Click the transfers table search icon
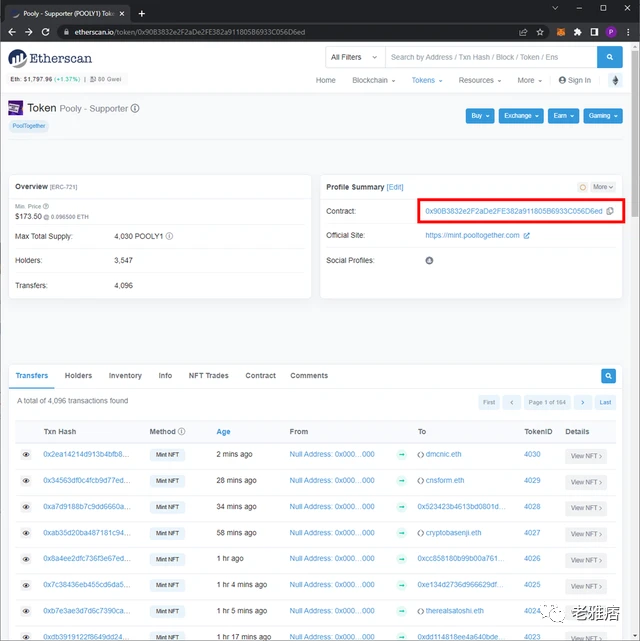This screenshot has height=641, width=640. (608, 376)
